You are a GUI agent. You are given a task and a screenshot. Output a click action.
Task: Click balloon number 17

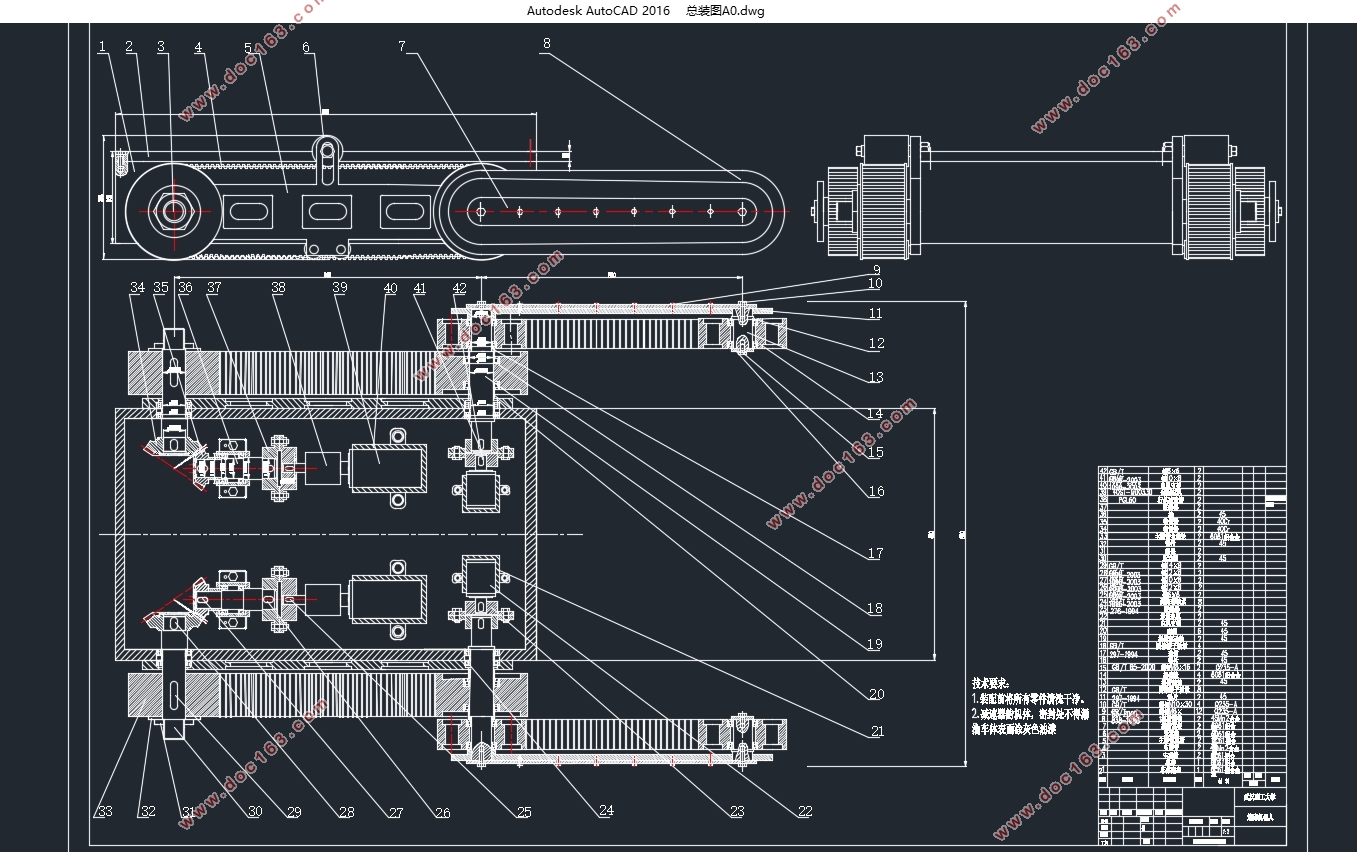point(876,553)
